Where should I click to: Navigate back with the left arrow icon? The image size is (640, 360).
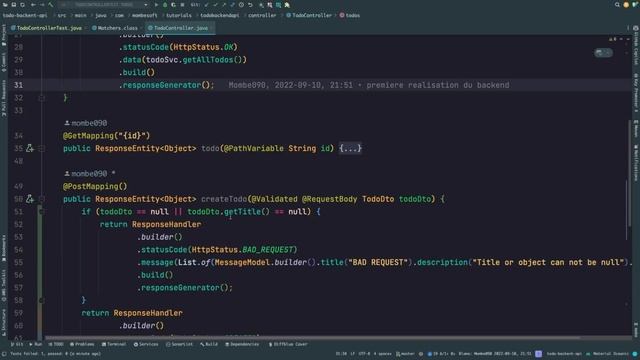[33, 4]
